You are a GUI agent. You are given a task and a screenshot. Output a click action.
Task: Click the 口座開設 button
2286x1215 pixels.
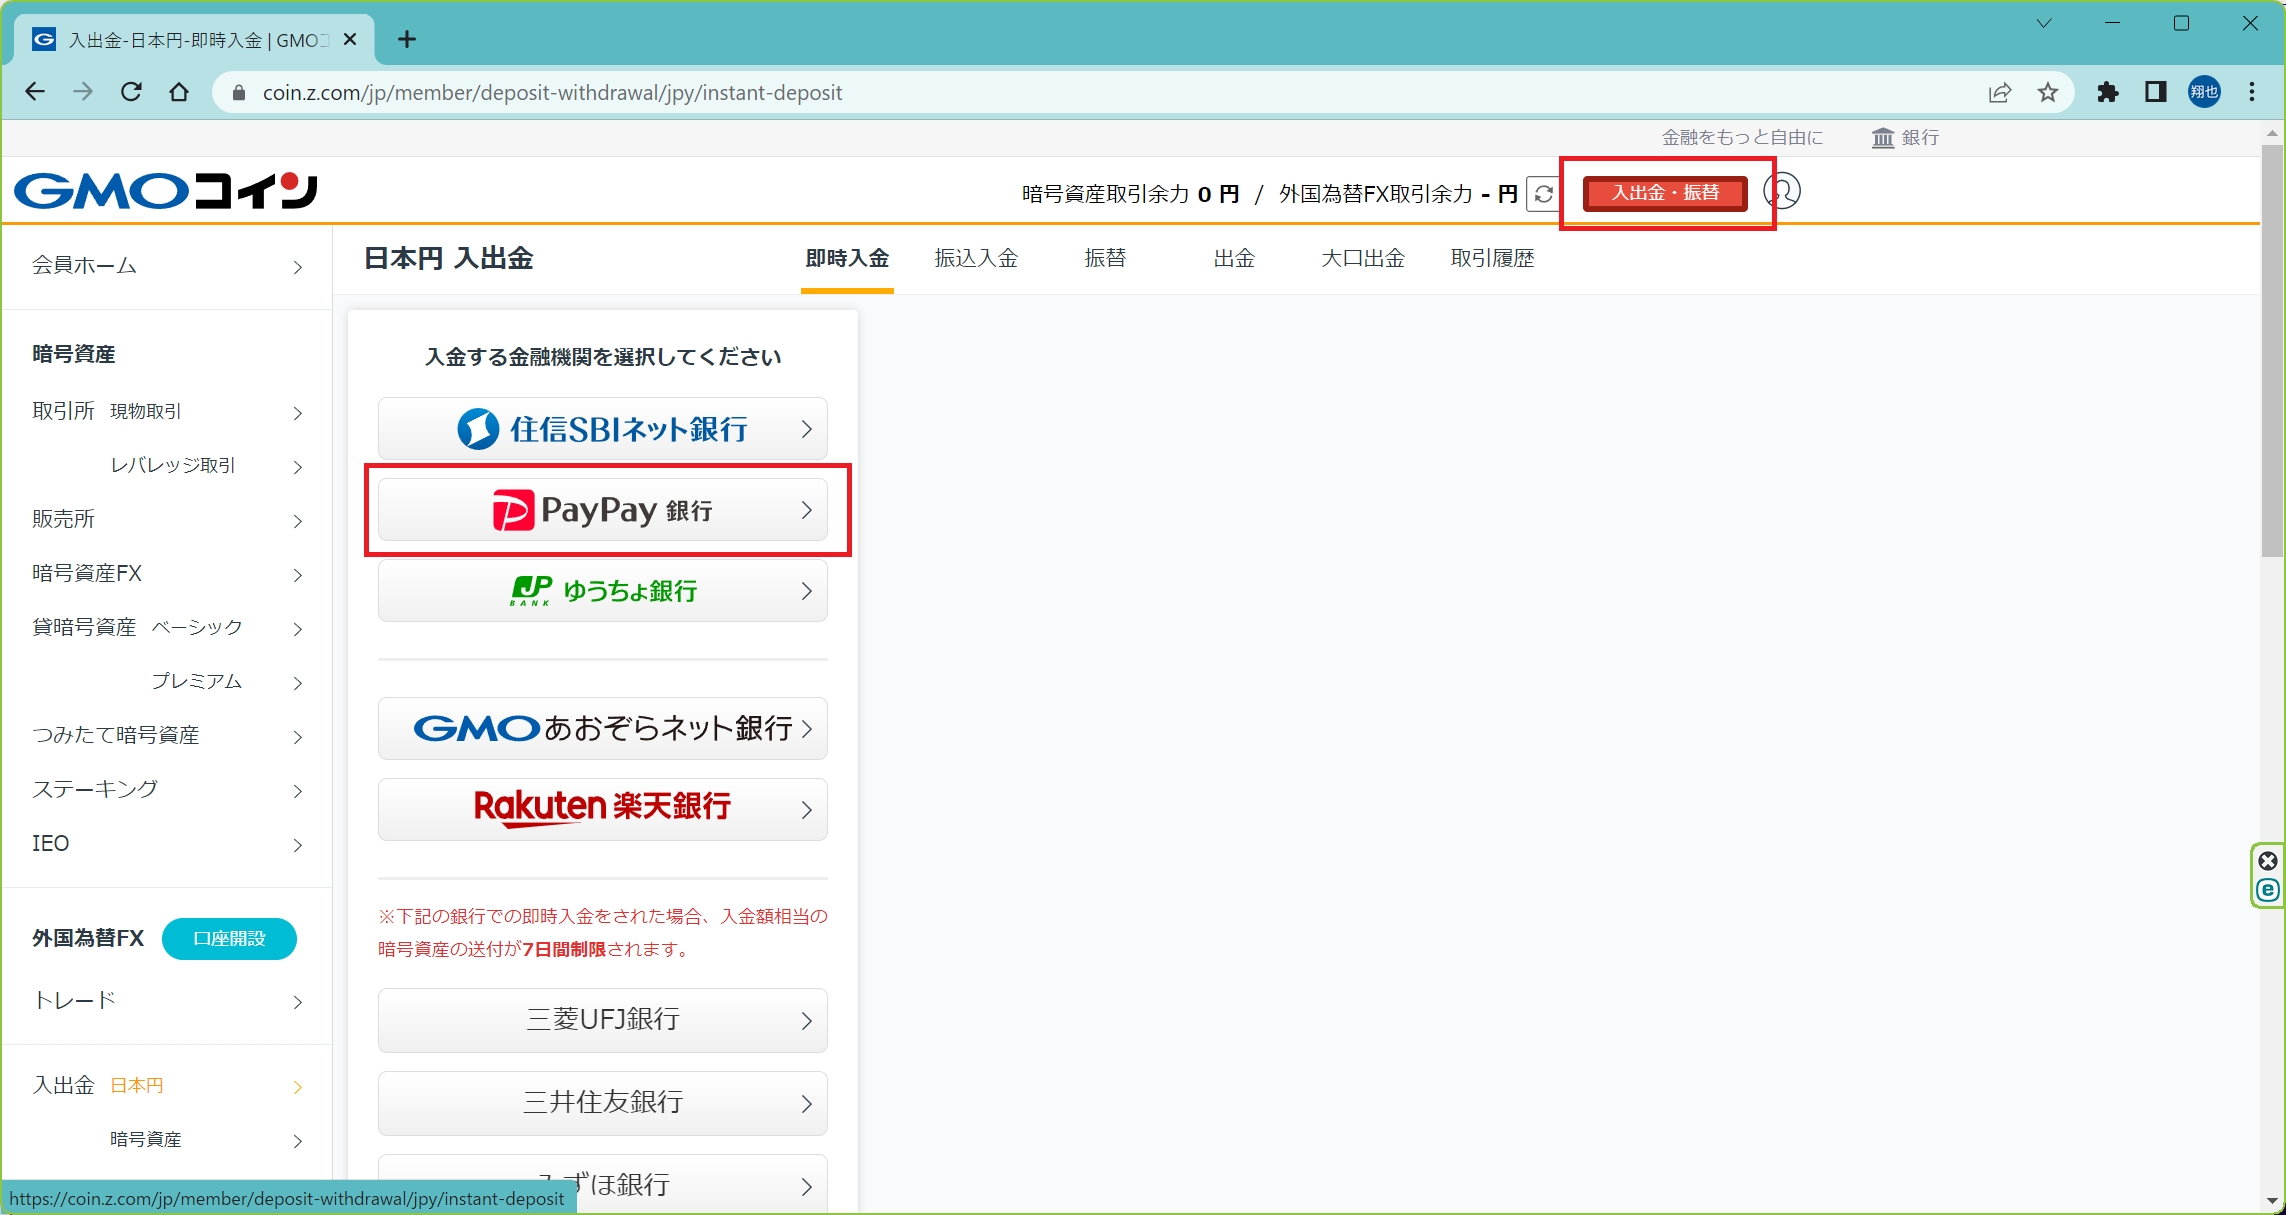tap(229, 939)
